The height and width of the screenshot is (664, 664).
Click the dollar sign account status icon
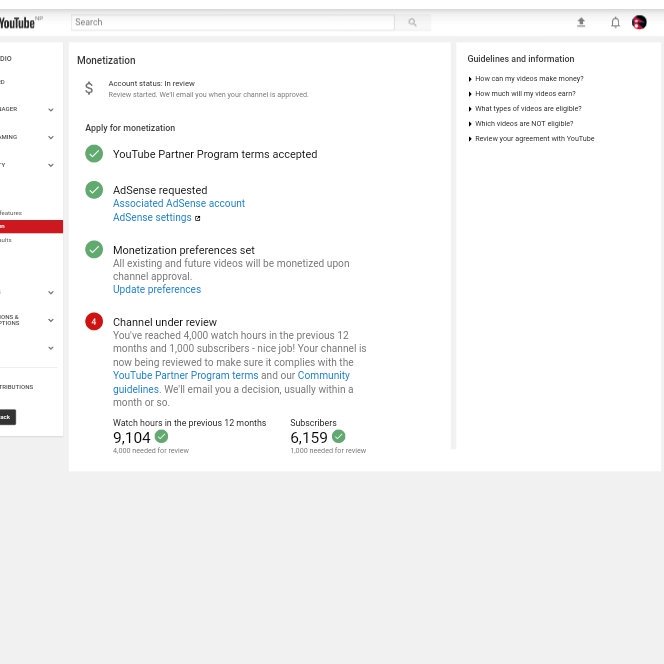[x=89, y=88]
